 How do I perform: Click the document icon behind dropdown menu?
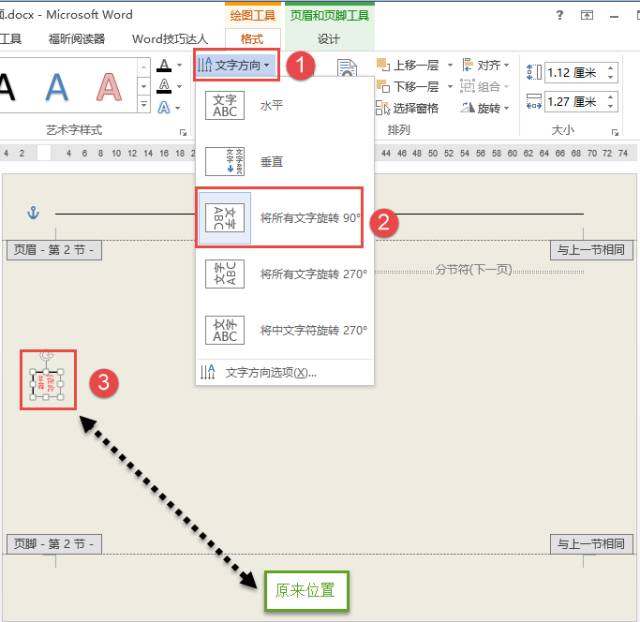tap(347, 67)
